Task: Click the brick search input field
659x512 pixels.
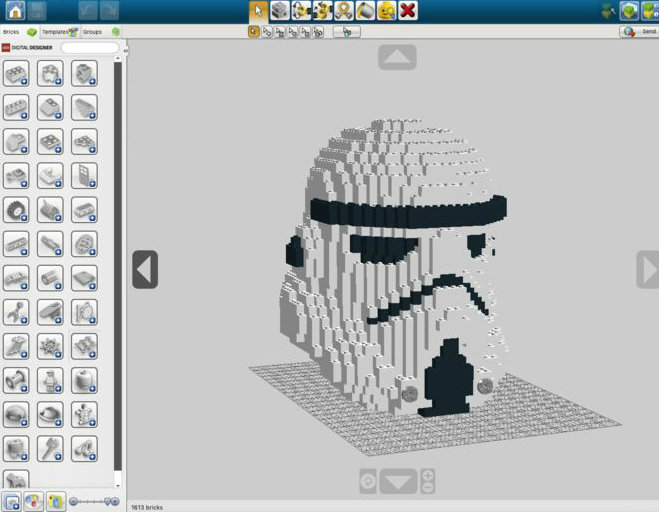Action: [90, 48]
